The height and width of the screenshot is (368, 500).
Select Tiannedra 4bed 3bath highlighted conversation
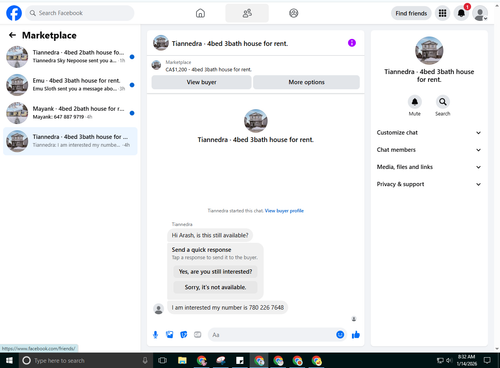point(70,141)
